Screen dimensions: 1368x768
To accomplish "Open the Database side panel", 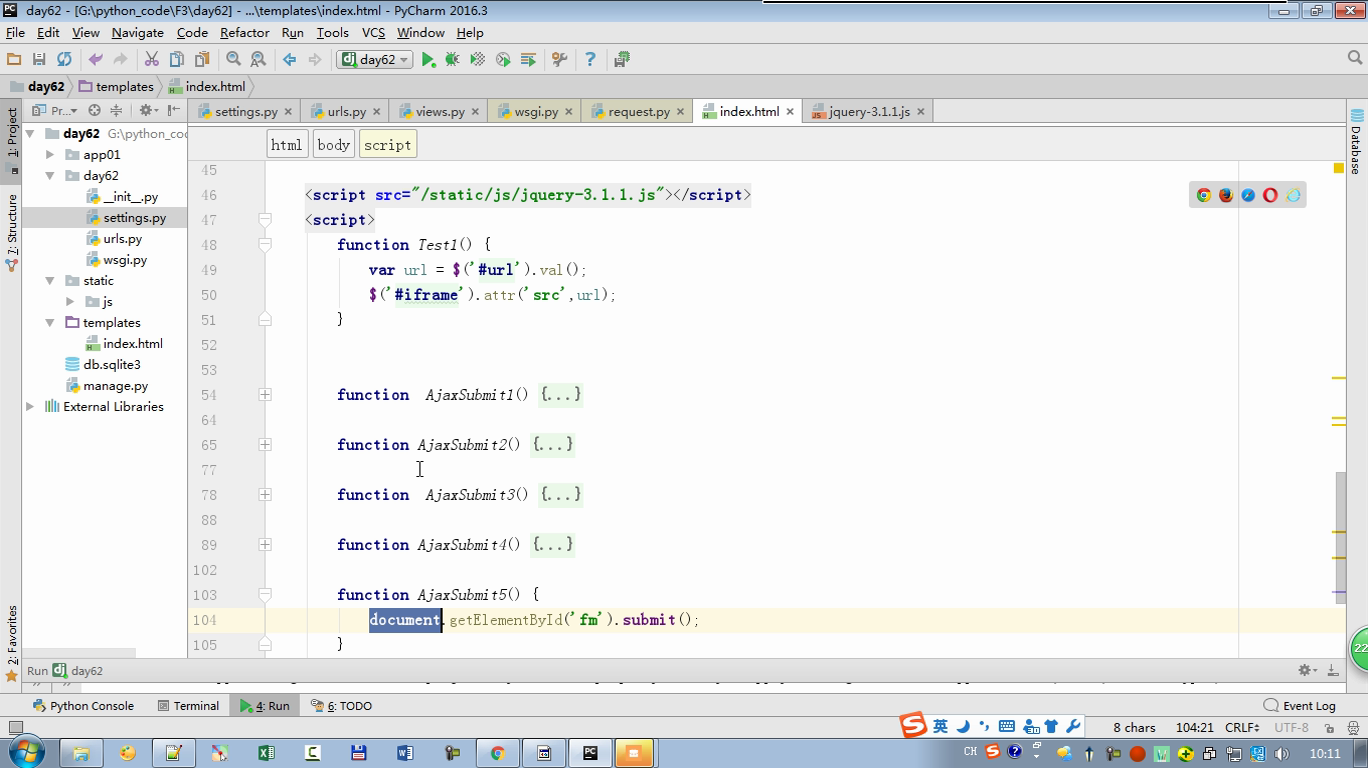I will pyautogui.click(x=1356, y=142).
